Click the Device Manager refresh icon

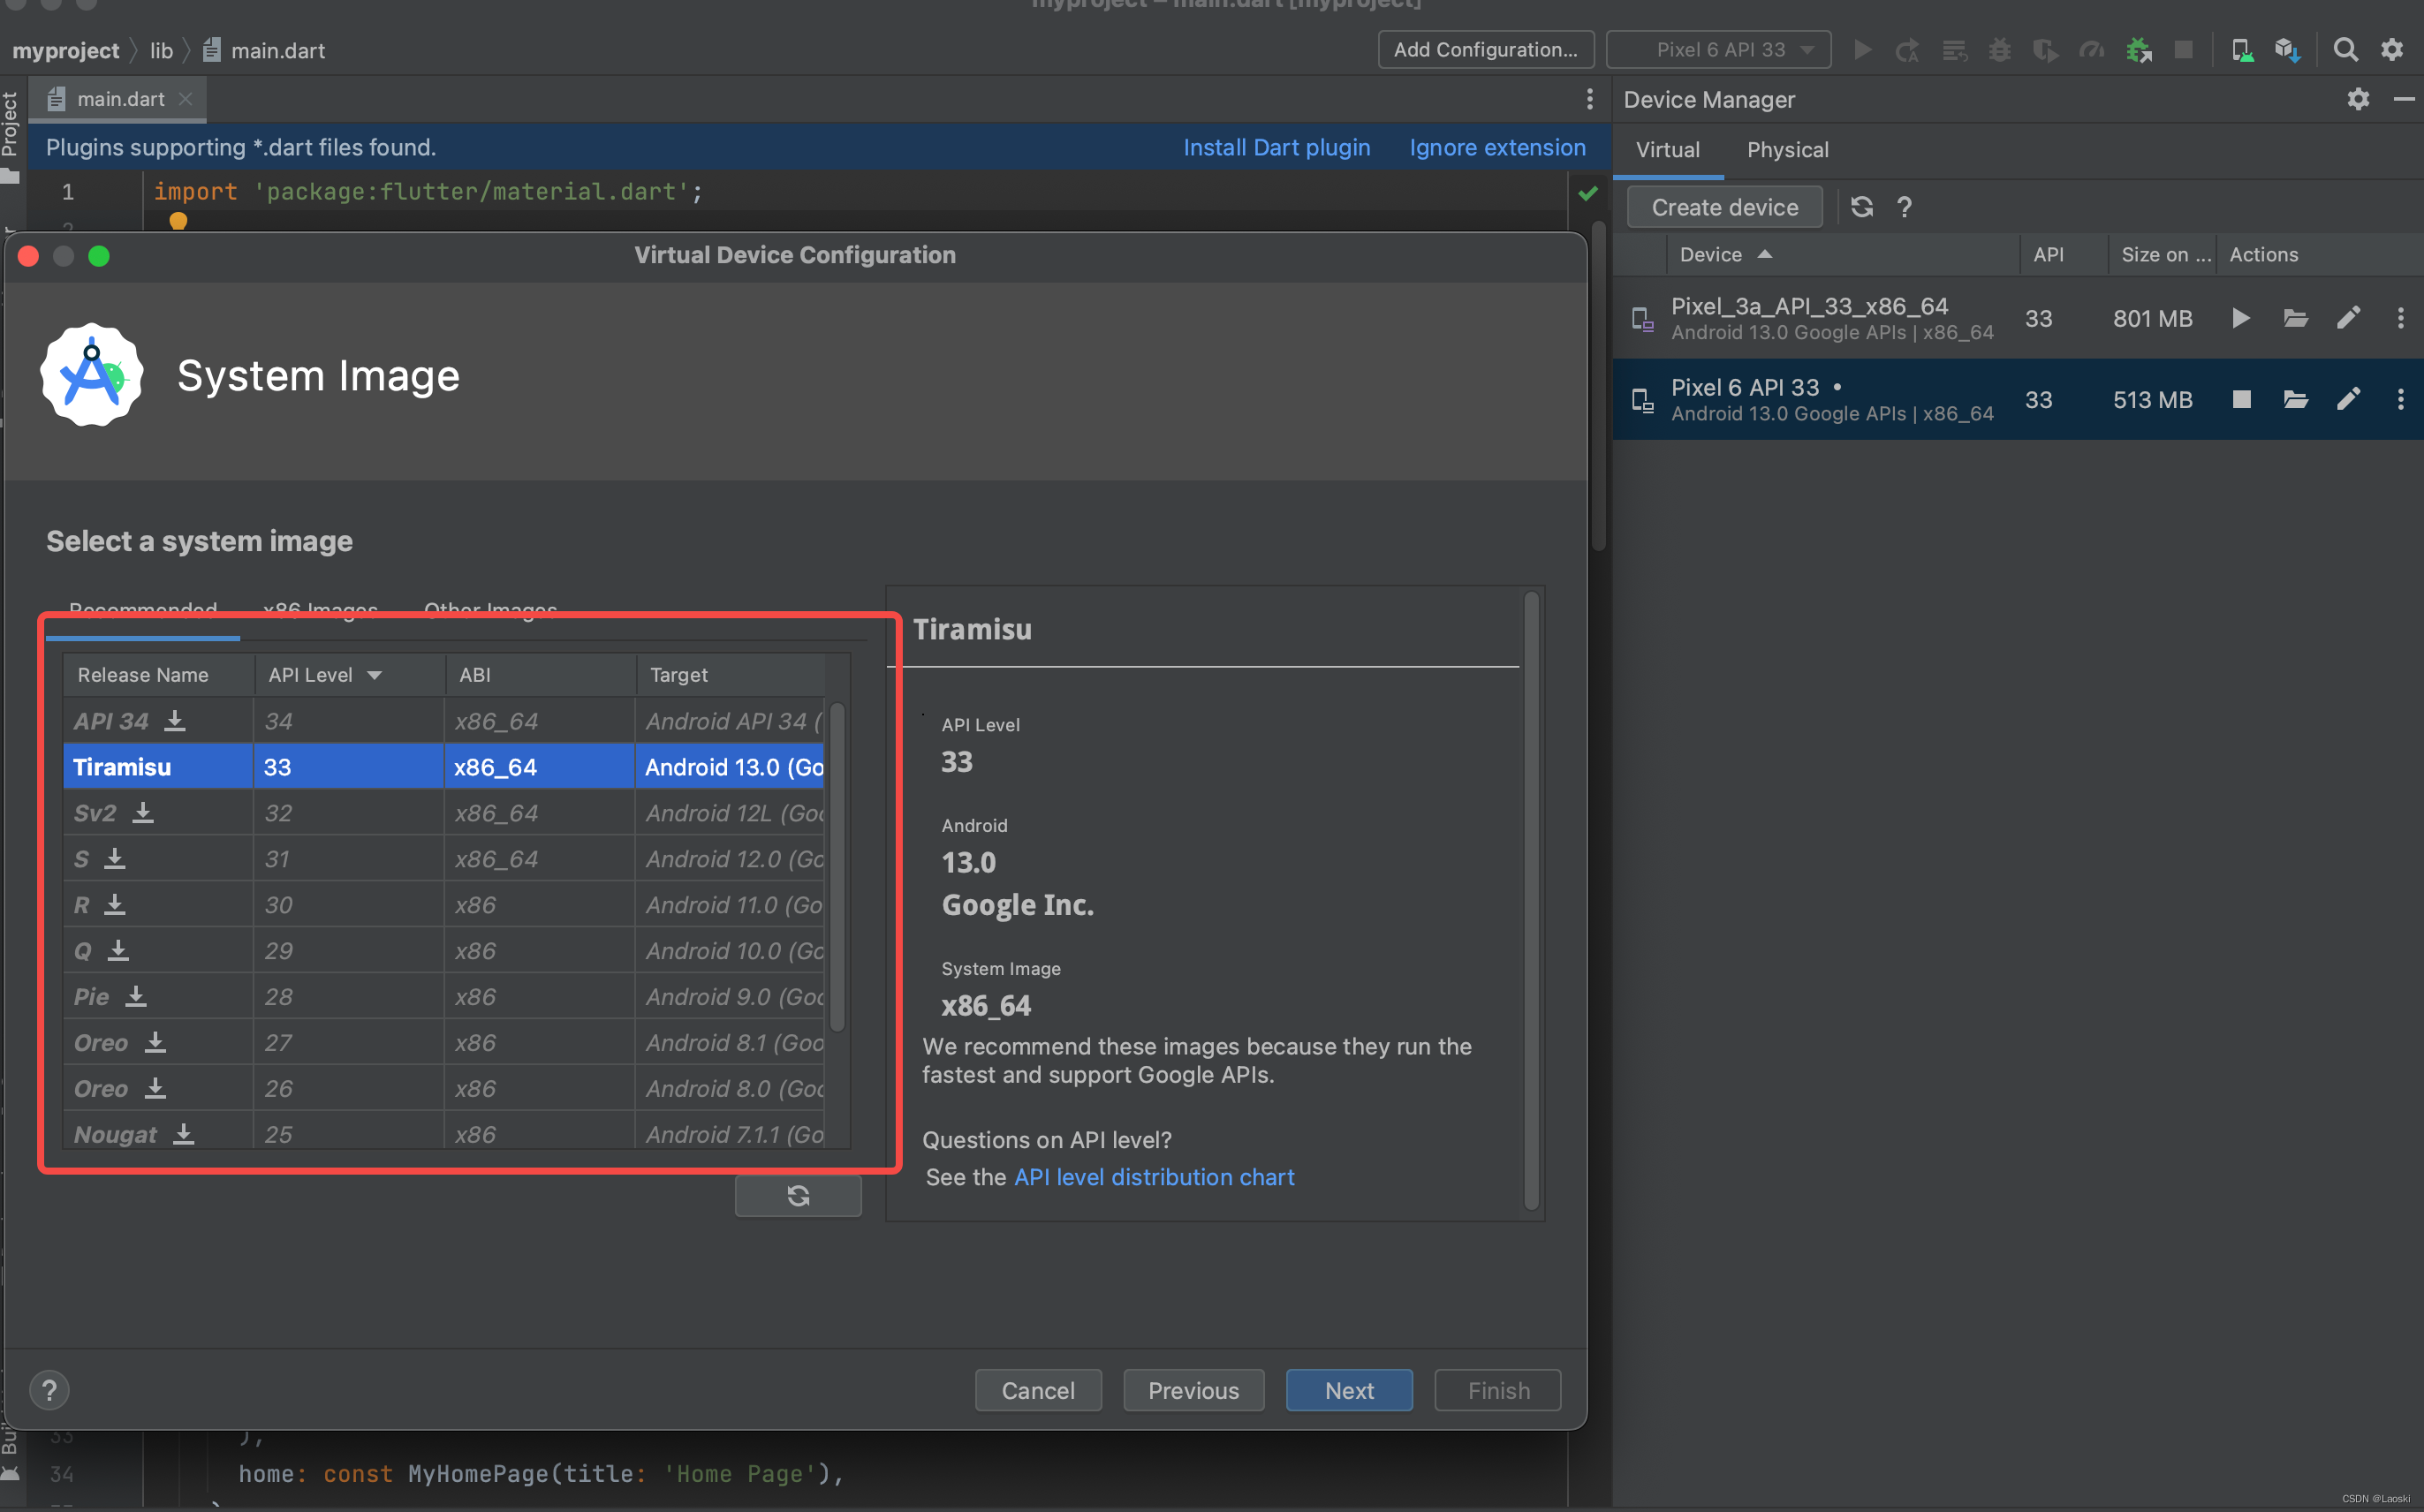1861,207
